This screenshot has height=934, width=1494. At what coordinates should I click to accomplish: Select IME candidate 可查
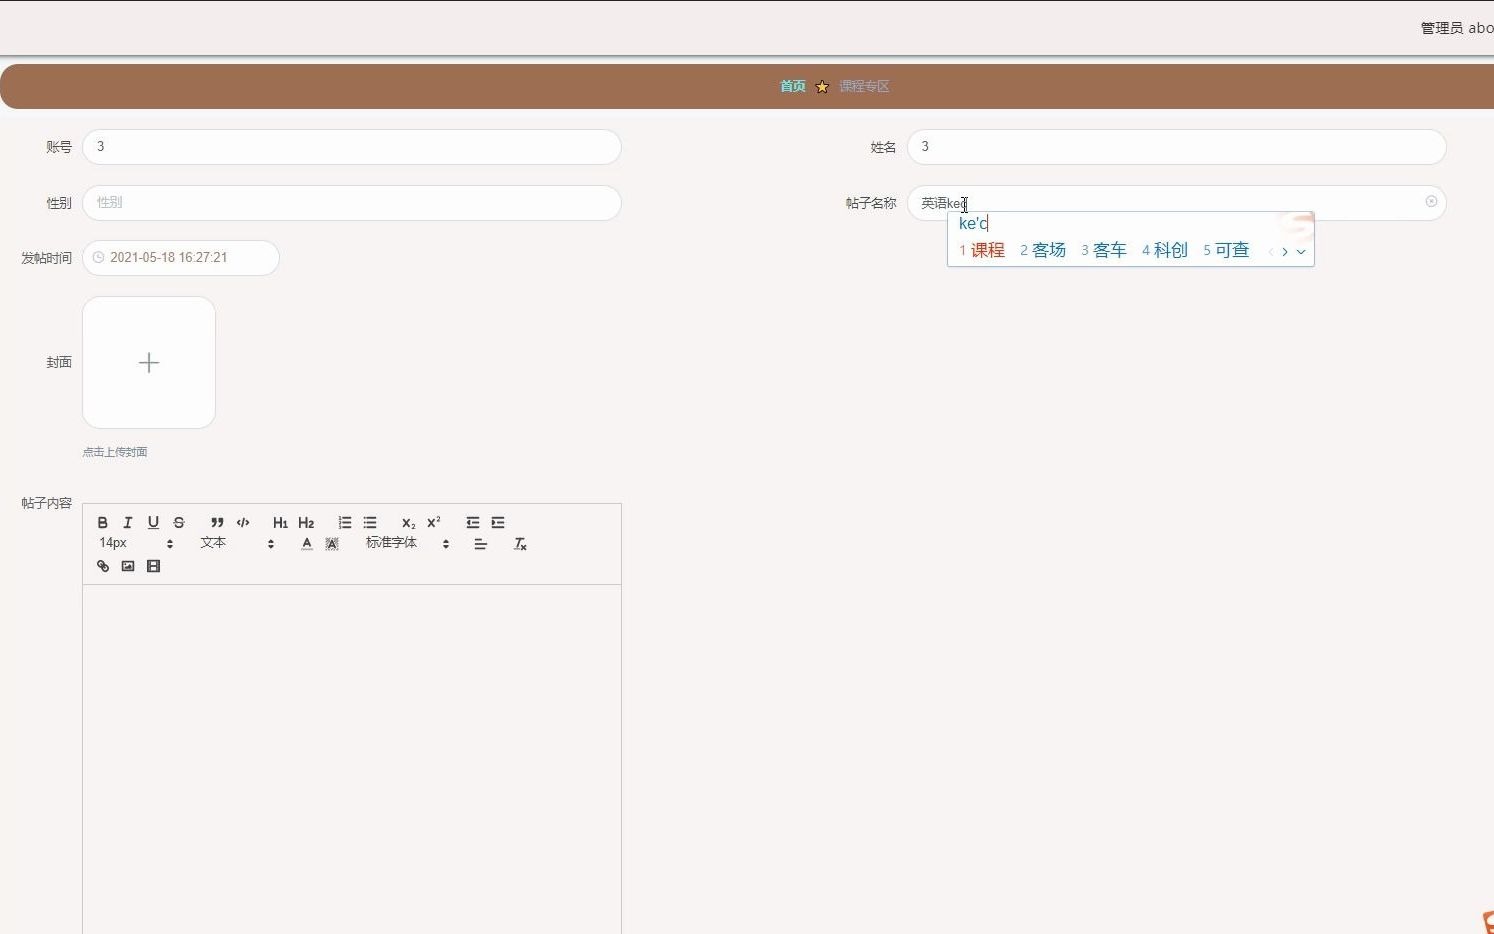pos(1226,250)
